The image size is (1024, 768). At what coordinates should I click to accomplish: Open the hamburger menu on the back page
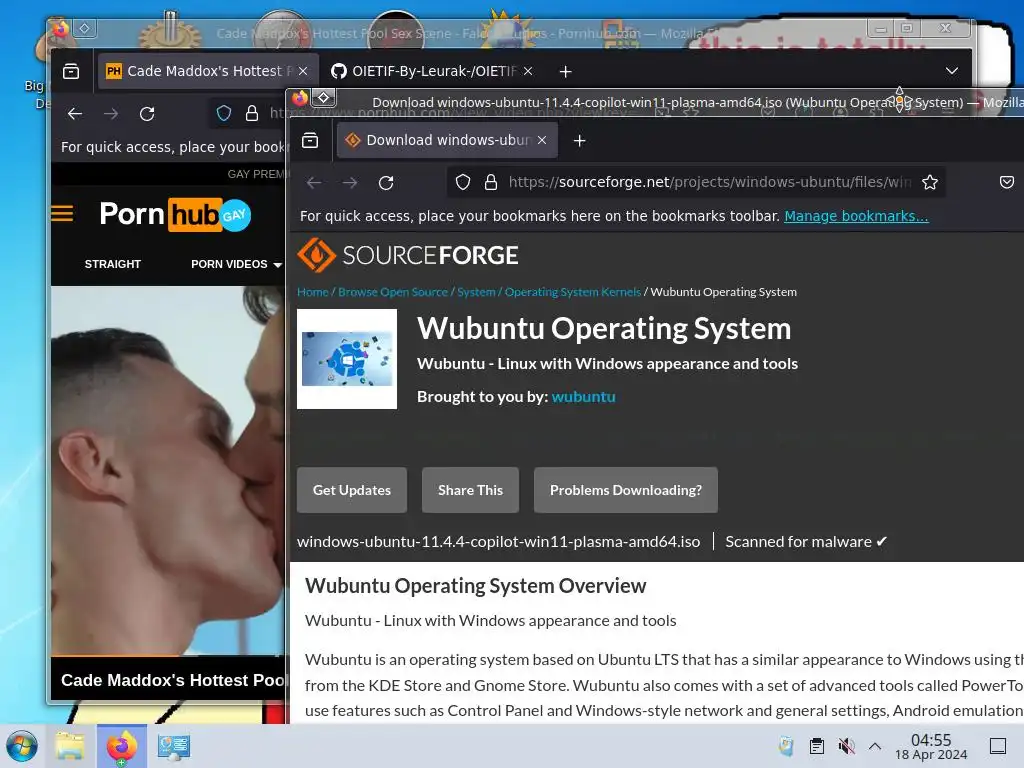tap(62, 214)
